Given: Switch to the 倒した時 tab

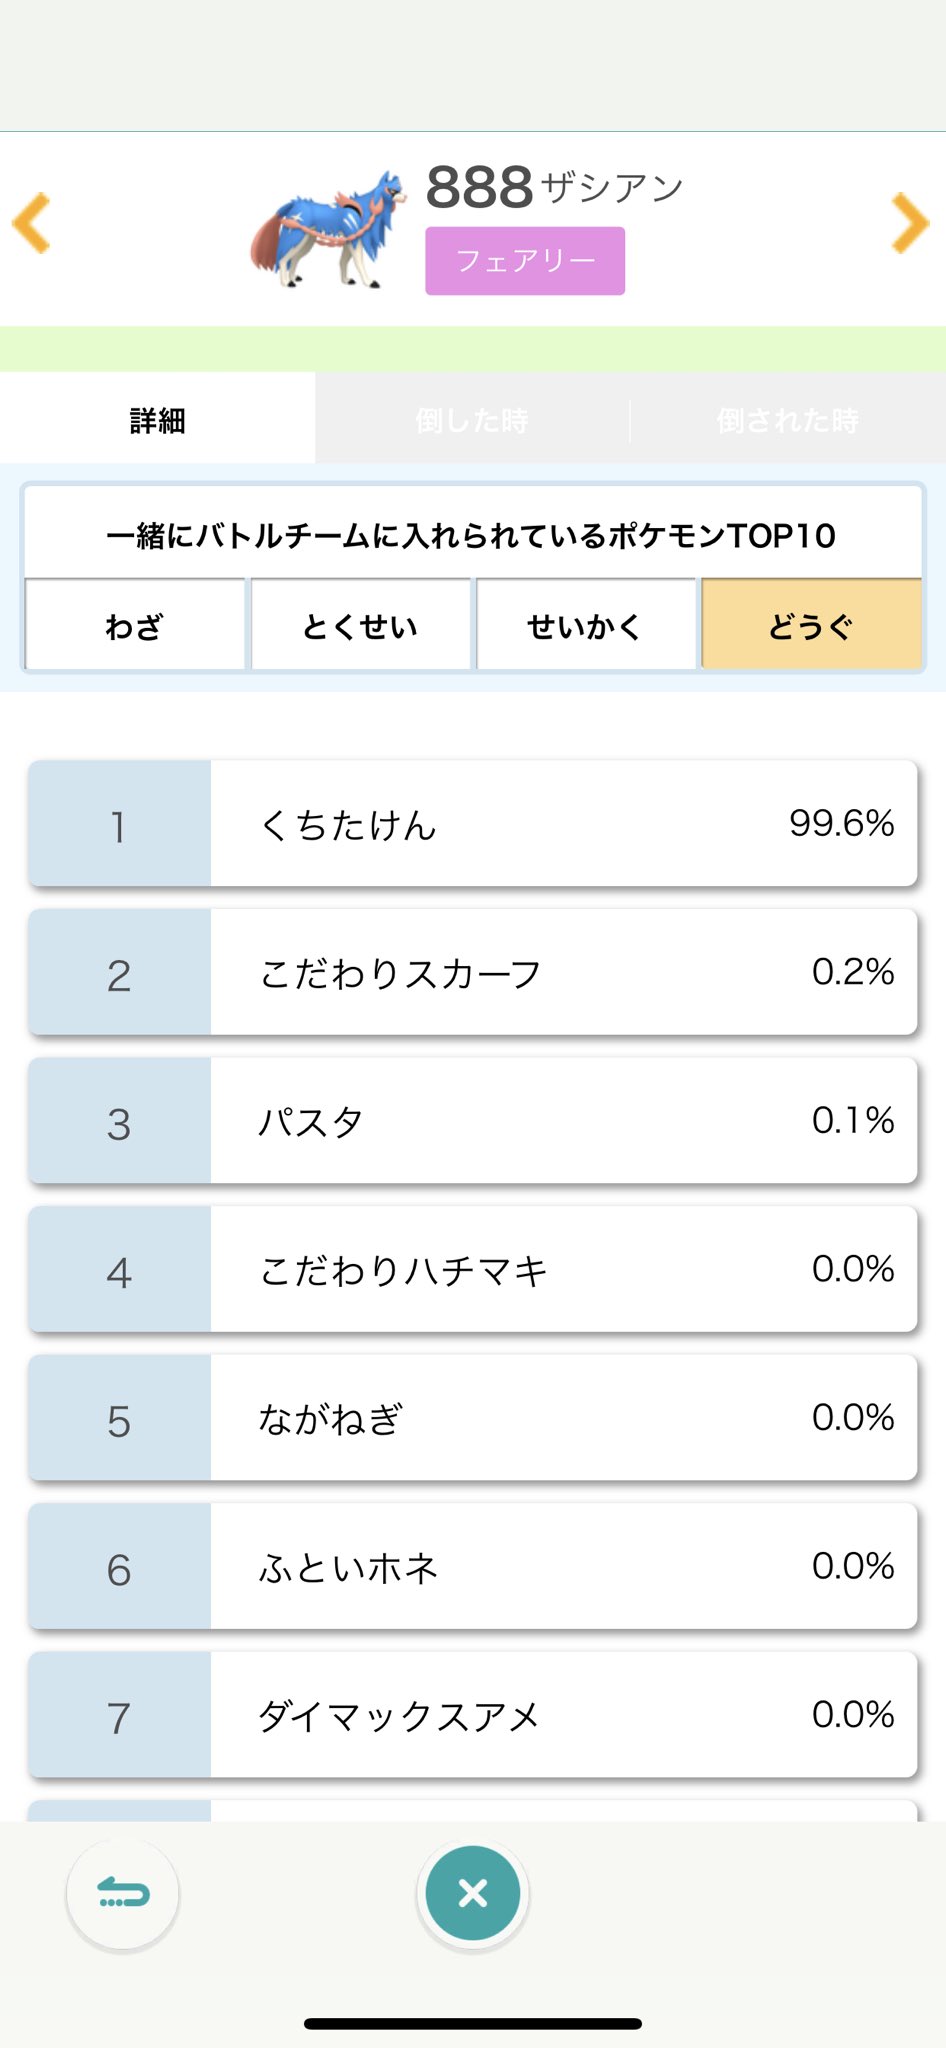Looking at the screenshot, I should pyautogui.click(x=472, y=420).
